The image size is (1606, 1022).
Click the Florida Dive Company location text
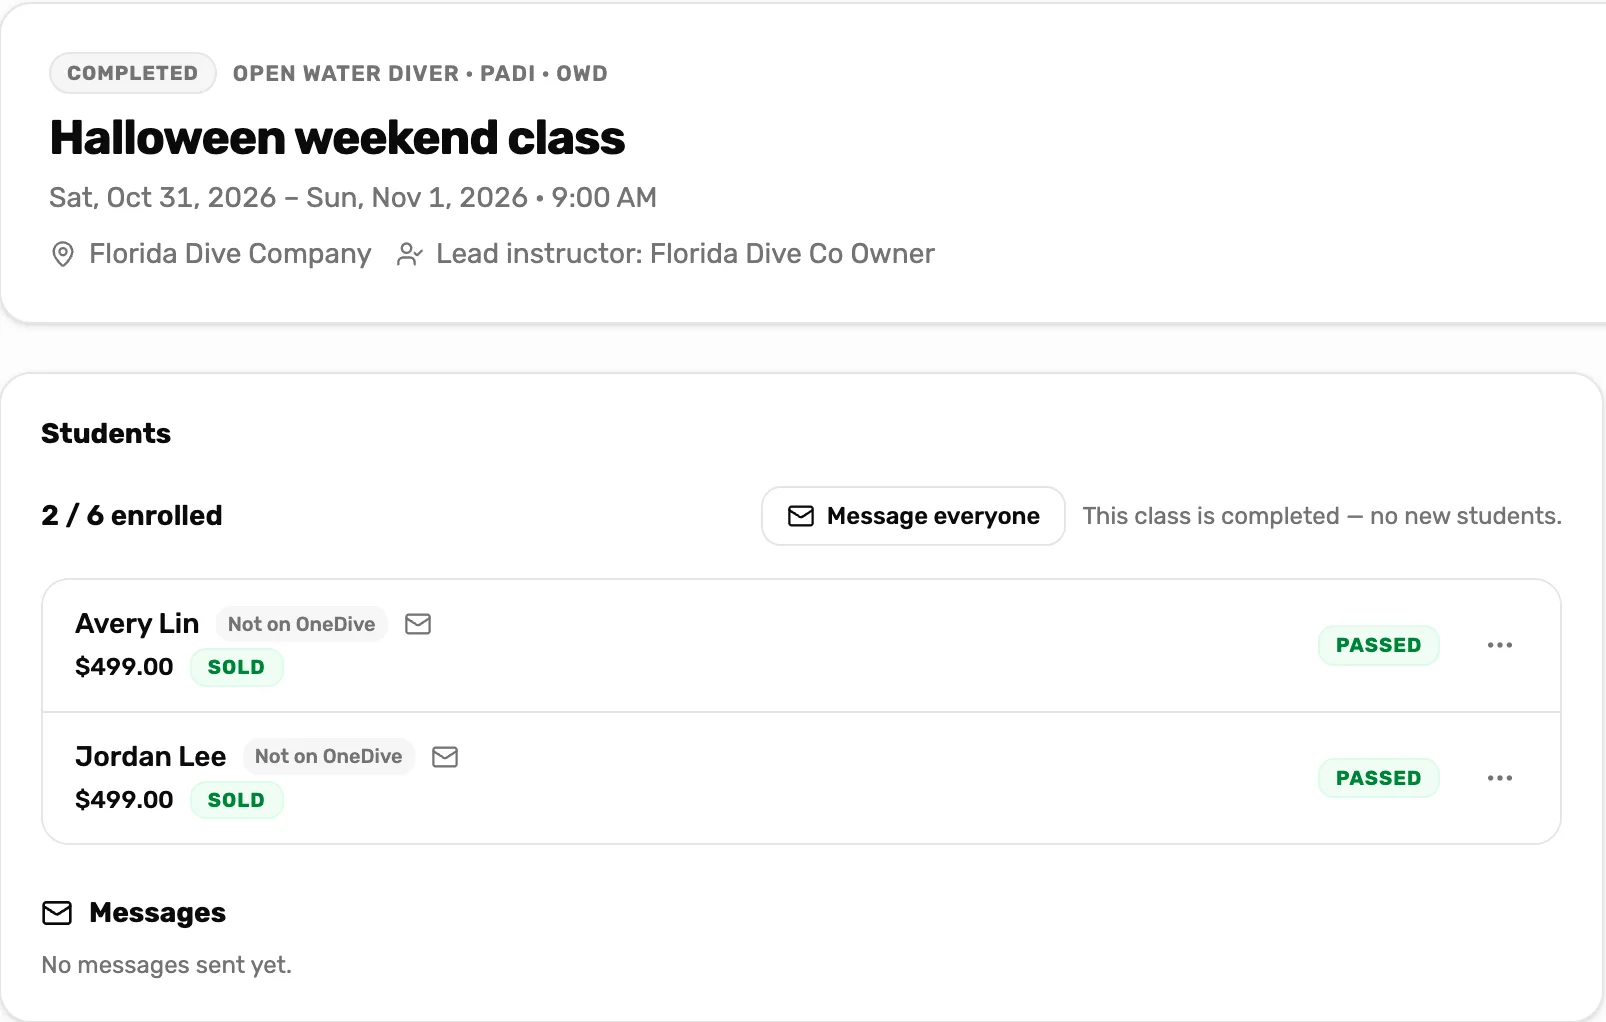pyautogui.click(x=230, y=254)
